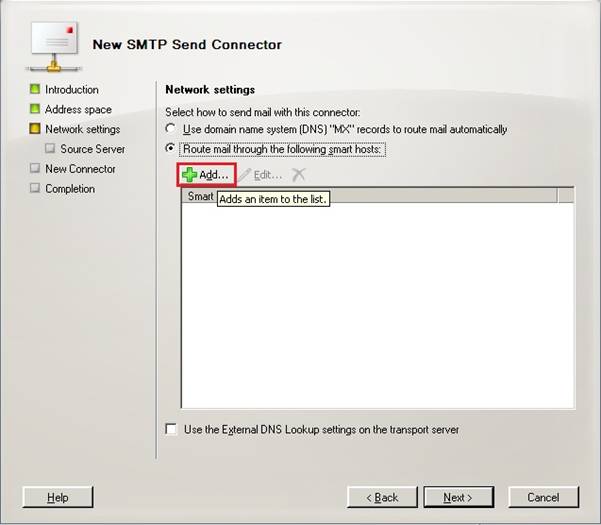Select the DNS "MX" records routing option
Screen dimensions: 601x525
click(171, 129)
